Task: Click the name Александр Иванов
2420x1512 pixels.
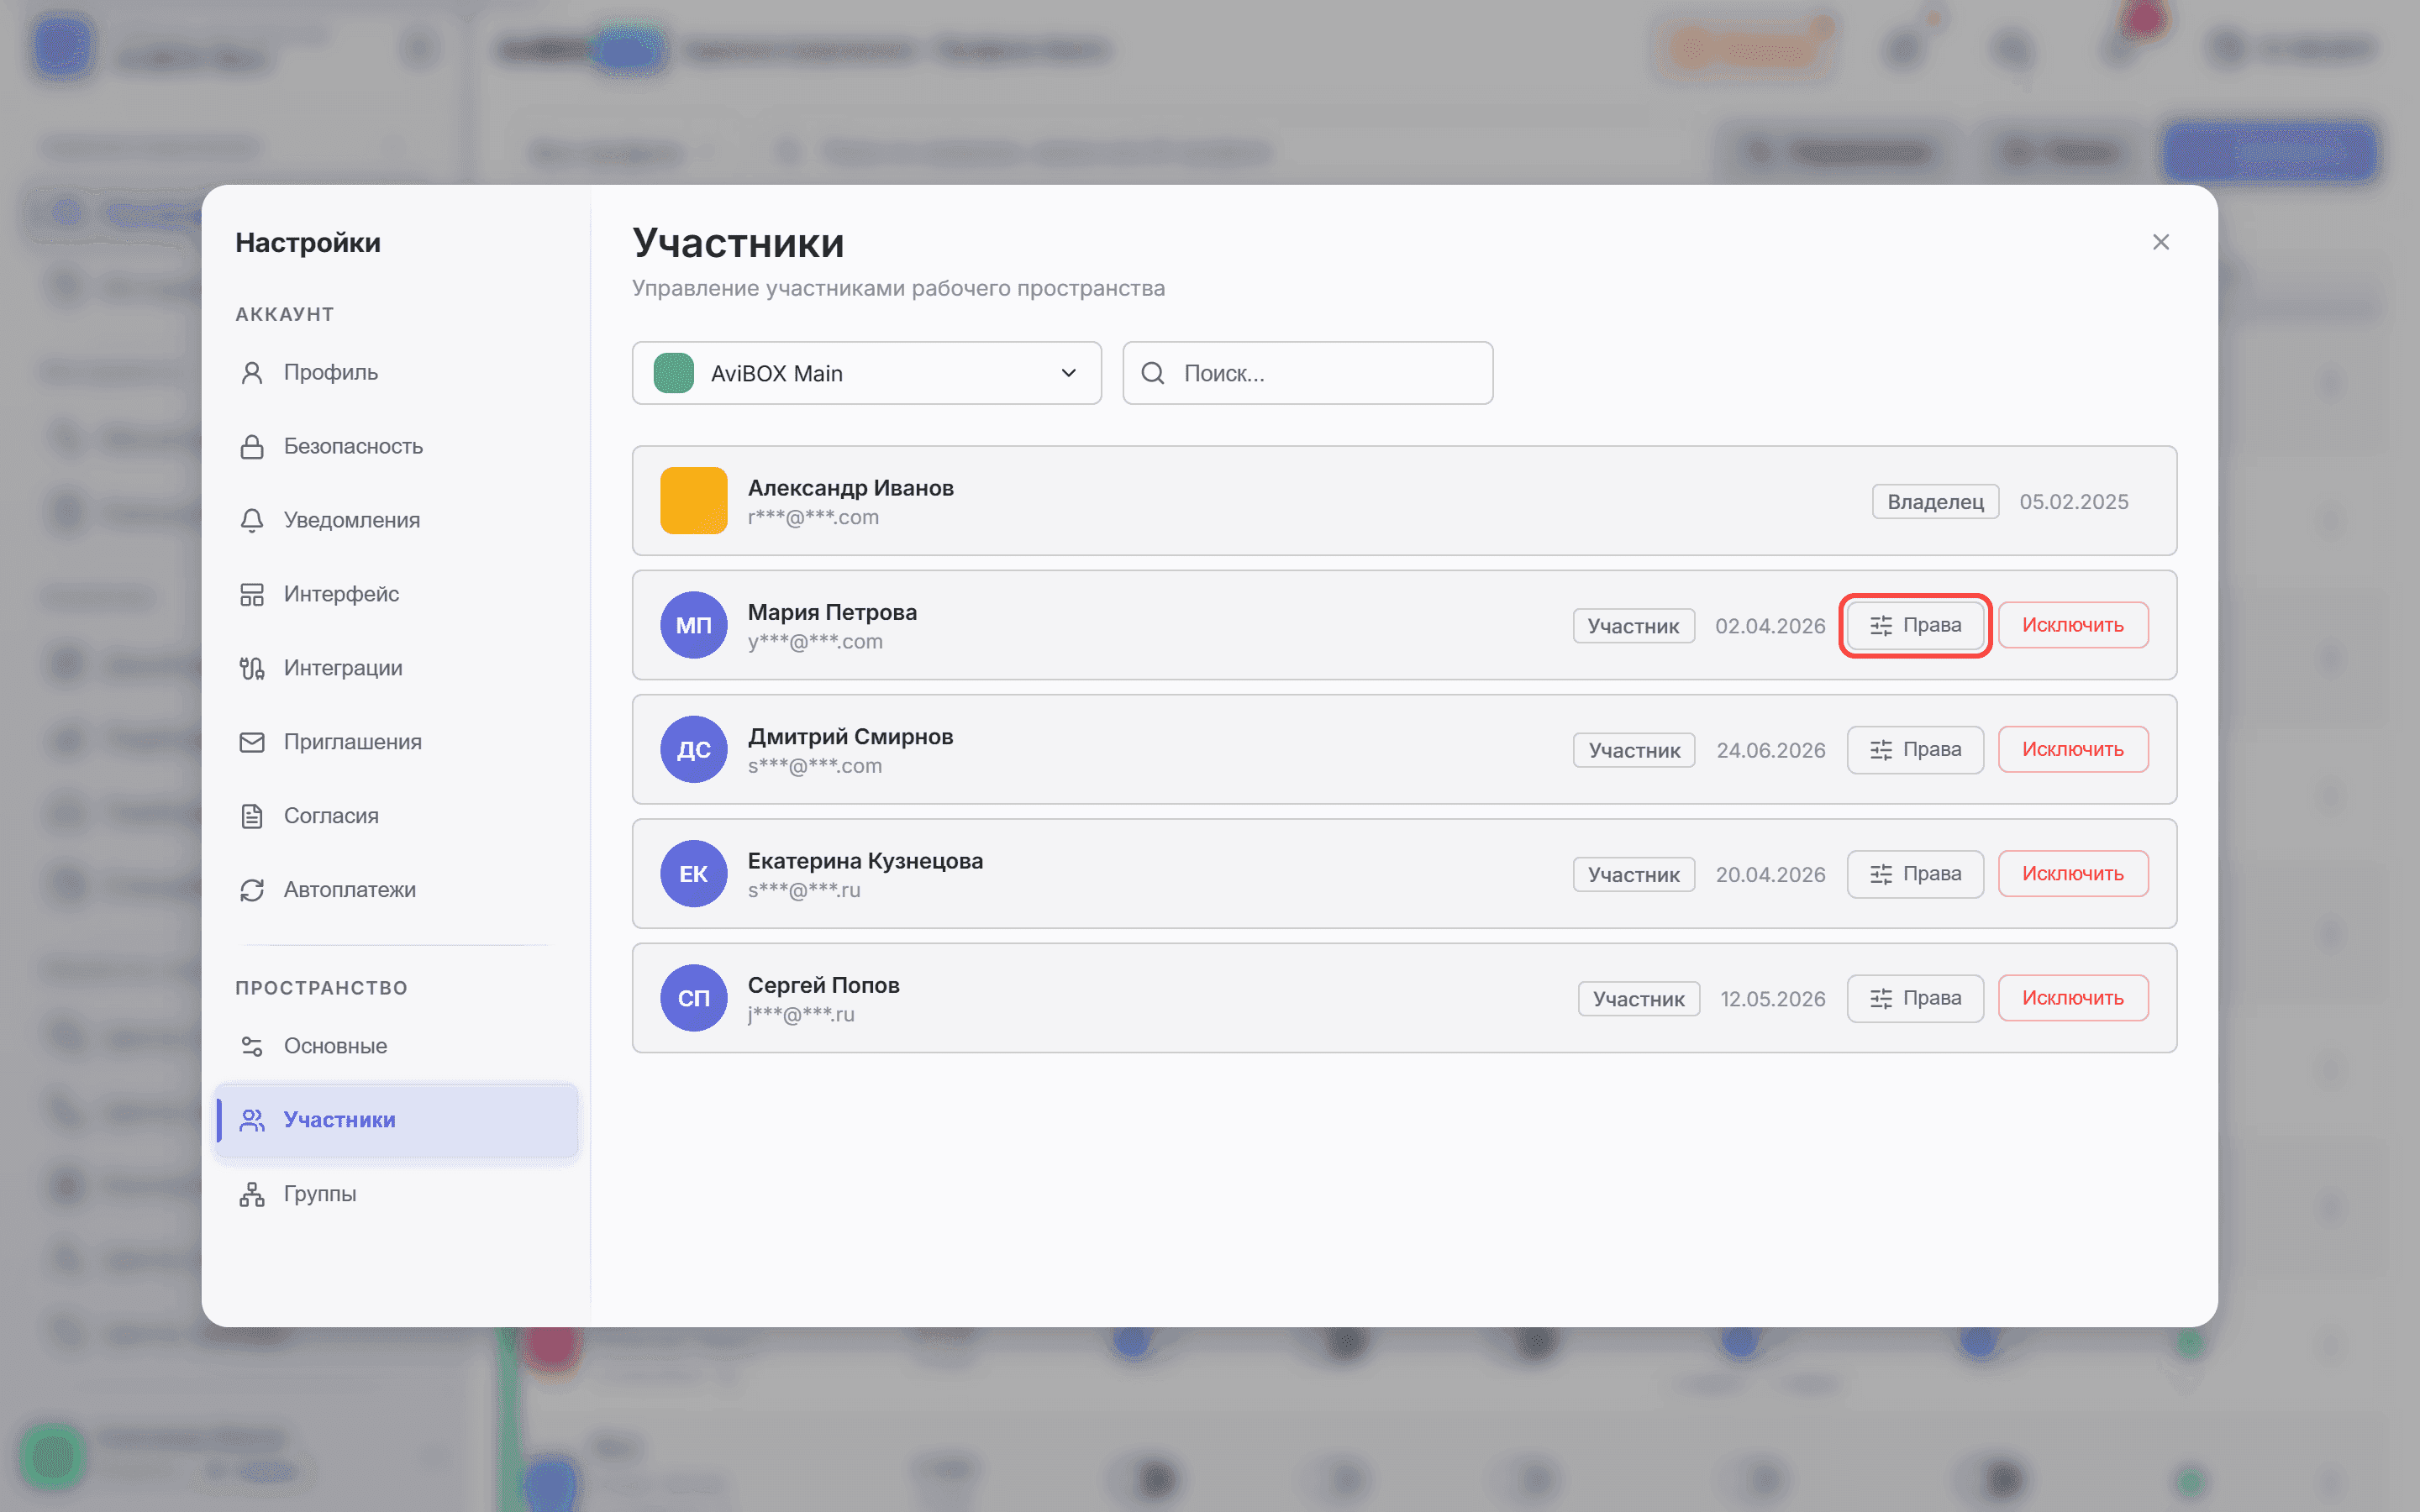Action: 851,488
